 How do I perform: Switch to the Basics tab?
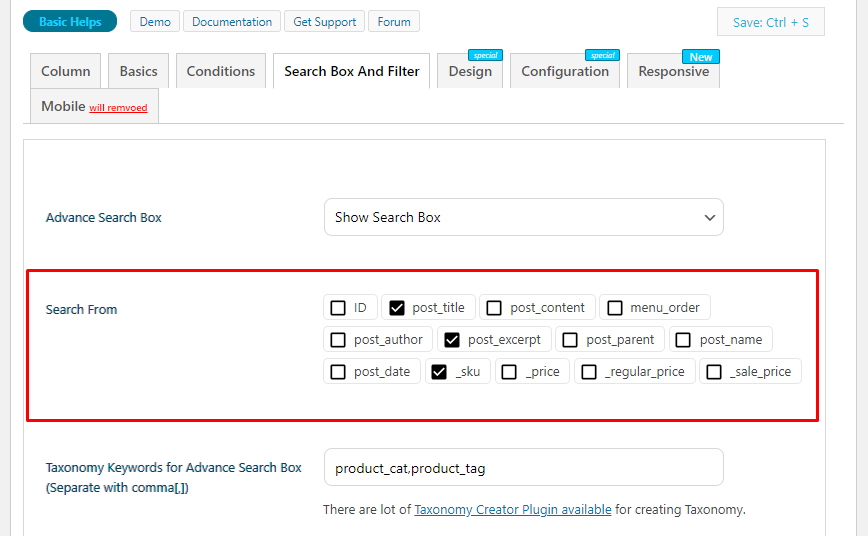[x=138, y=71]
